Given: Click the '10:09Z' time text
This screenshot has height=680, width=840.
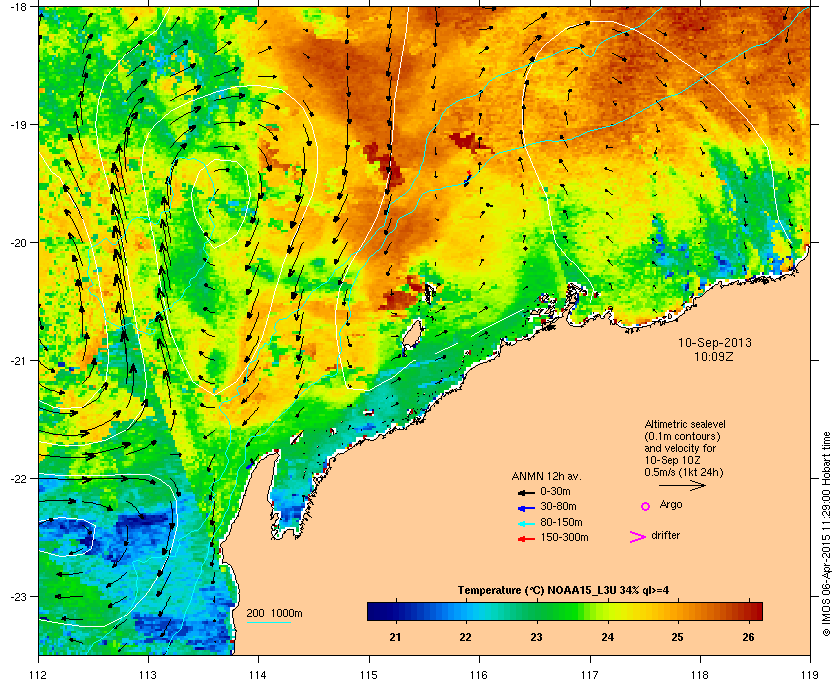Looking at the screenshot, I should point(714,356).
